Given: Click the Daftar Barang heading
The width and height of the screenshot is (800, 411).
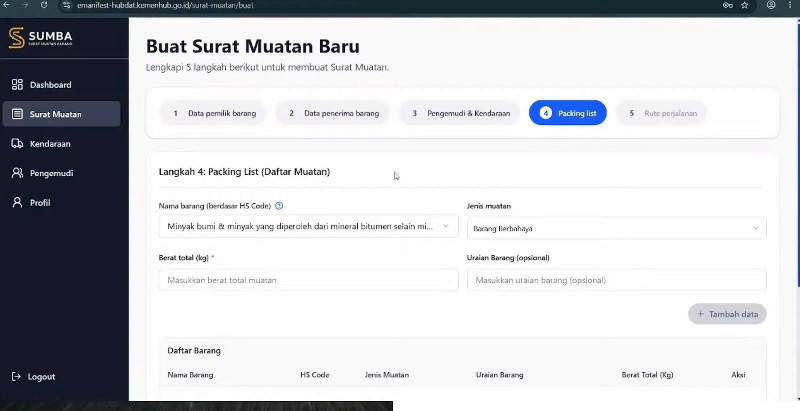Looking at the screenshot, I should coord(194,351).
